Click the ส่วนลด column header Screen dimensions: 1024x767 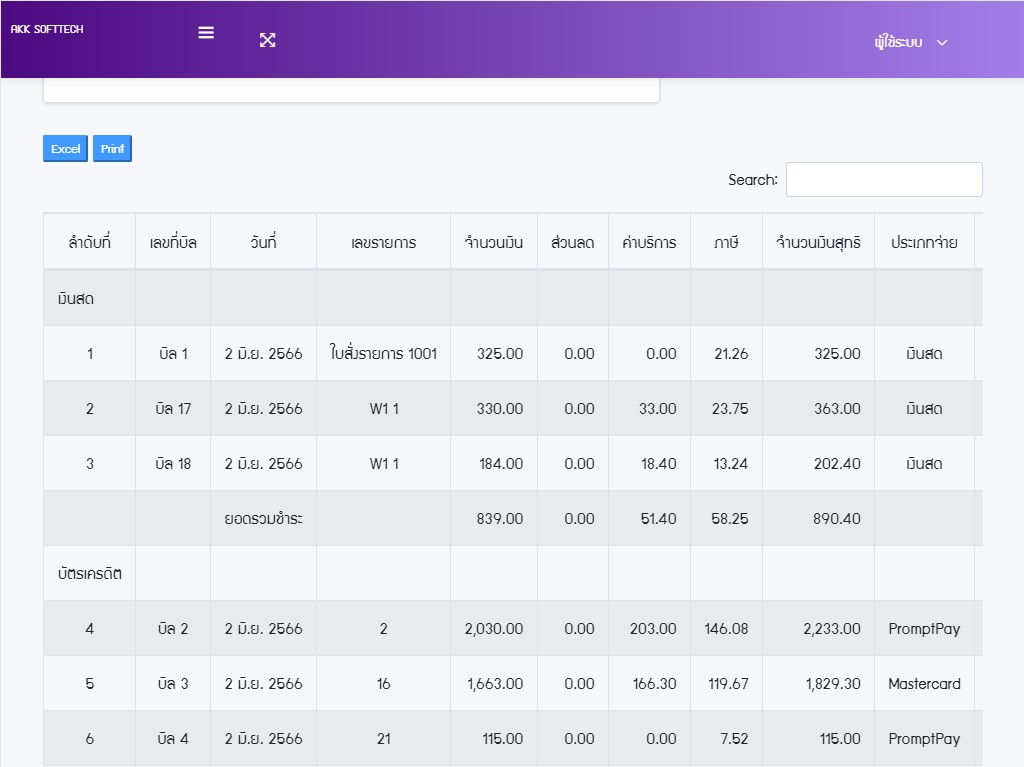tap(573, 242)
